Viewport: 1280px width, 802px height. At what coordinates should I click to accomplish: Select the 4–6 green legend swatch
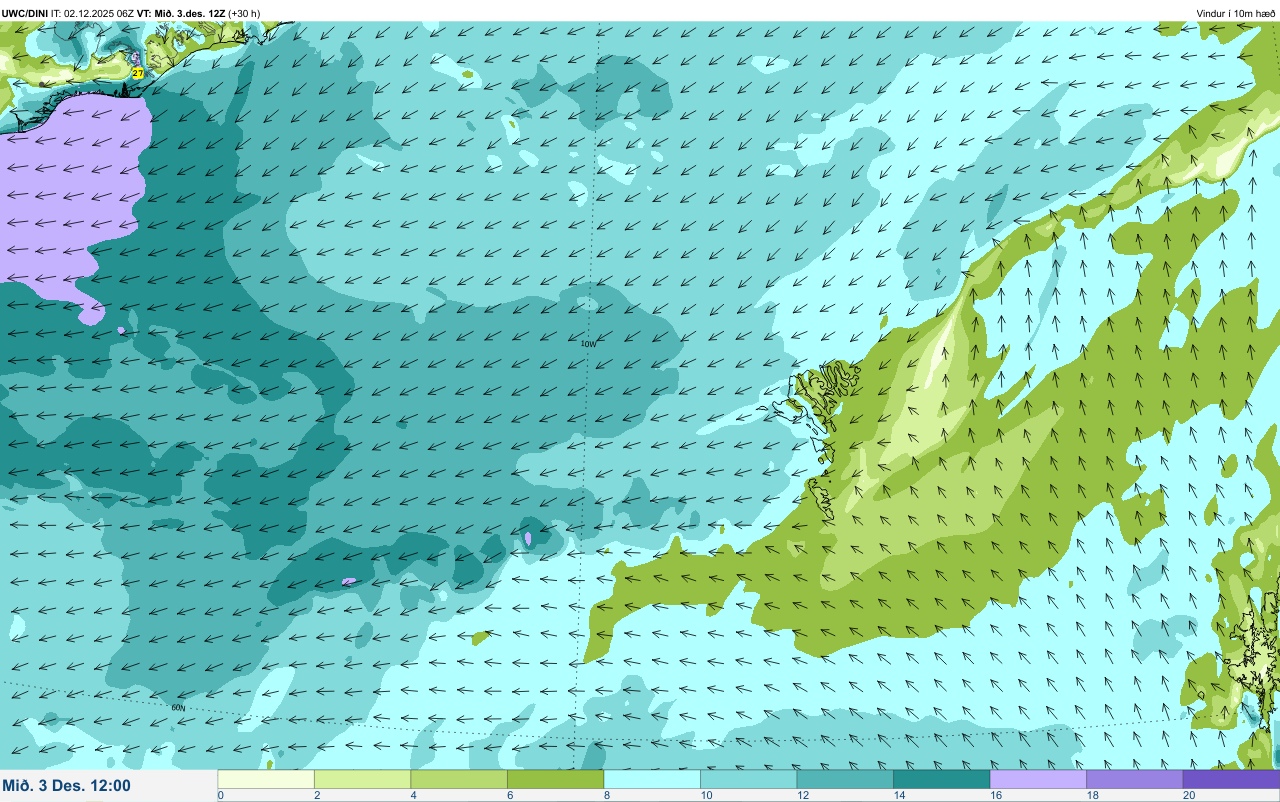[459, 779]
